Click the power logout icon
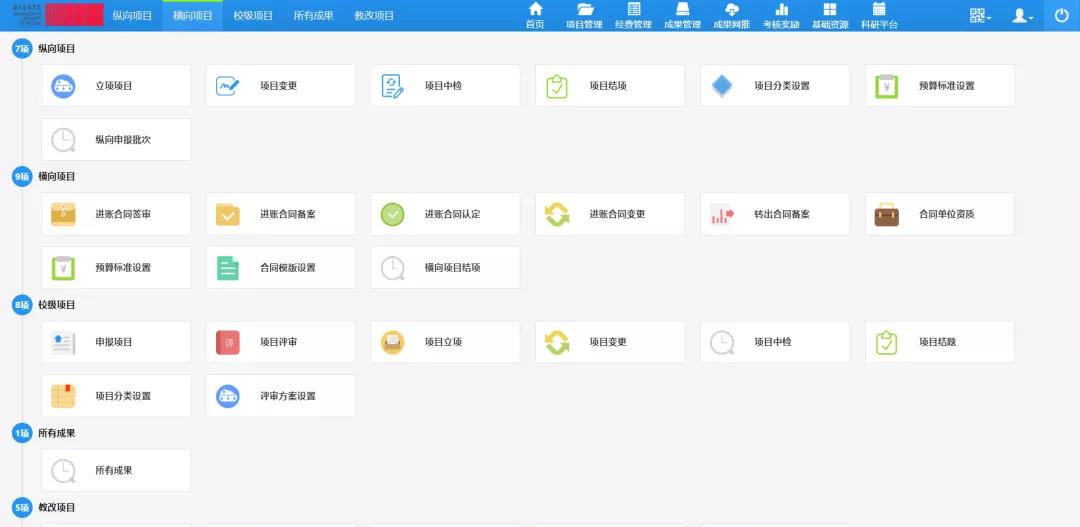Screen dimensions: 1080x527 pyautogui.click(x=1061, y=15)
